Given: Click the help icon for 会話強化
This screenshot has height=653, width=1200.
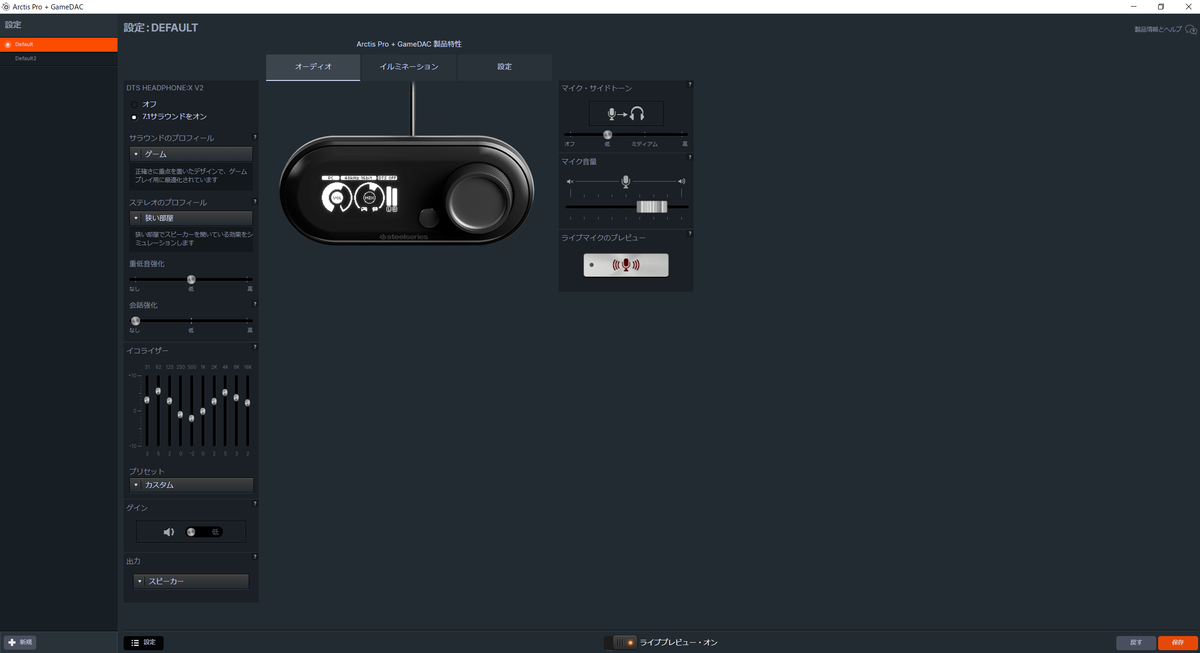Looking at the screenshot, I should tap(255, 303).
